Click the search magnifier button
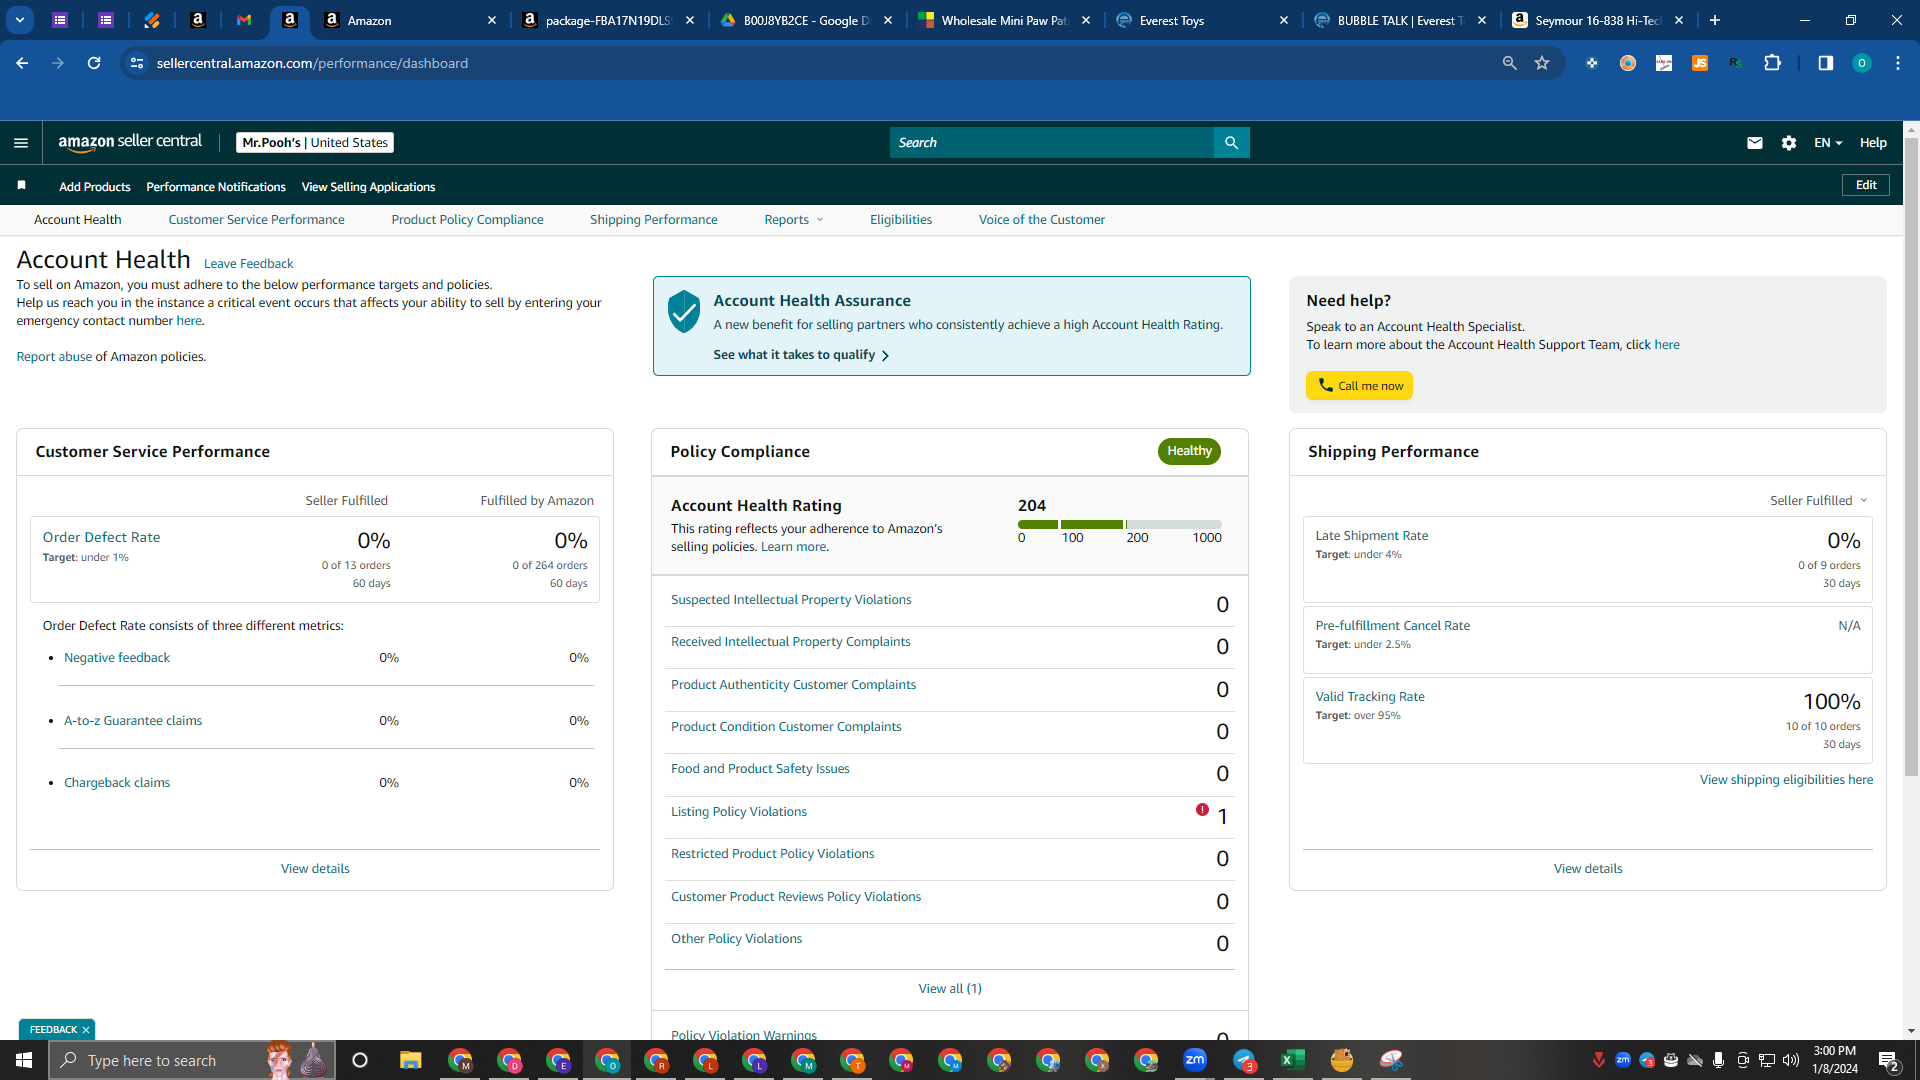Screen dimensions: 1920x1080 coord(1231,143)
